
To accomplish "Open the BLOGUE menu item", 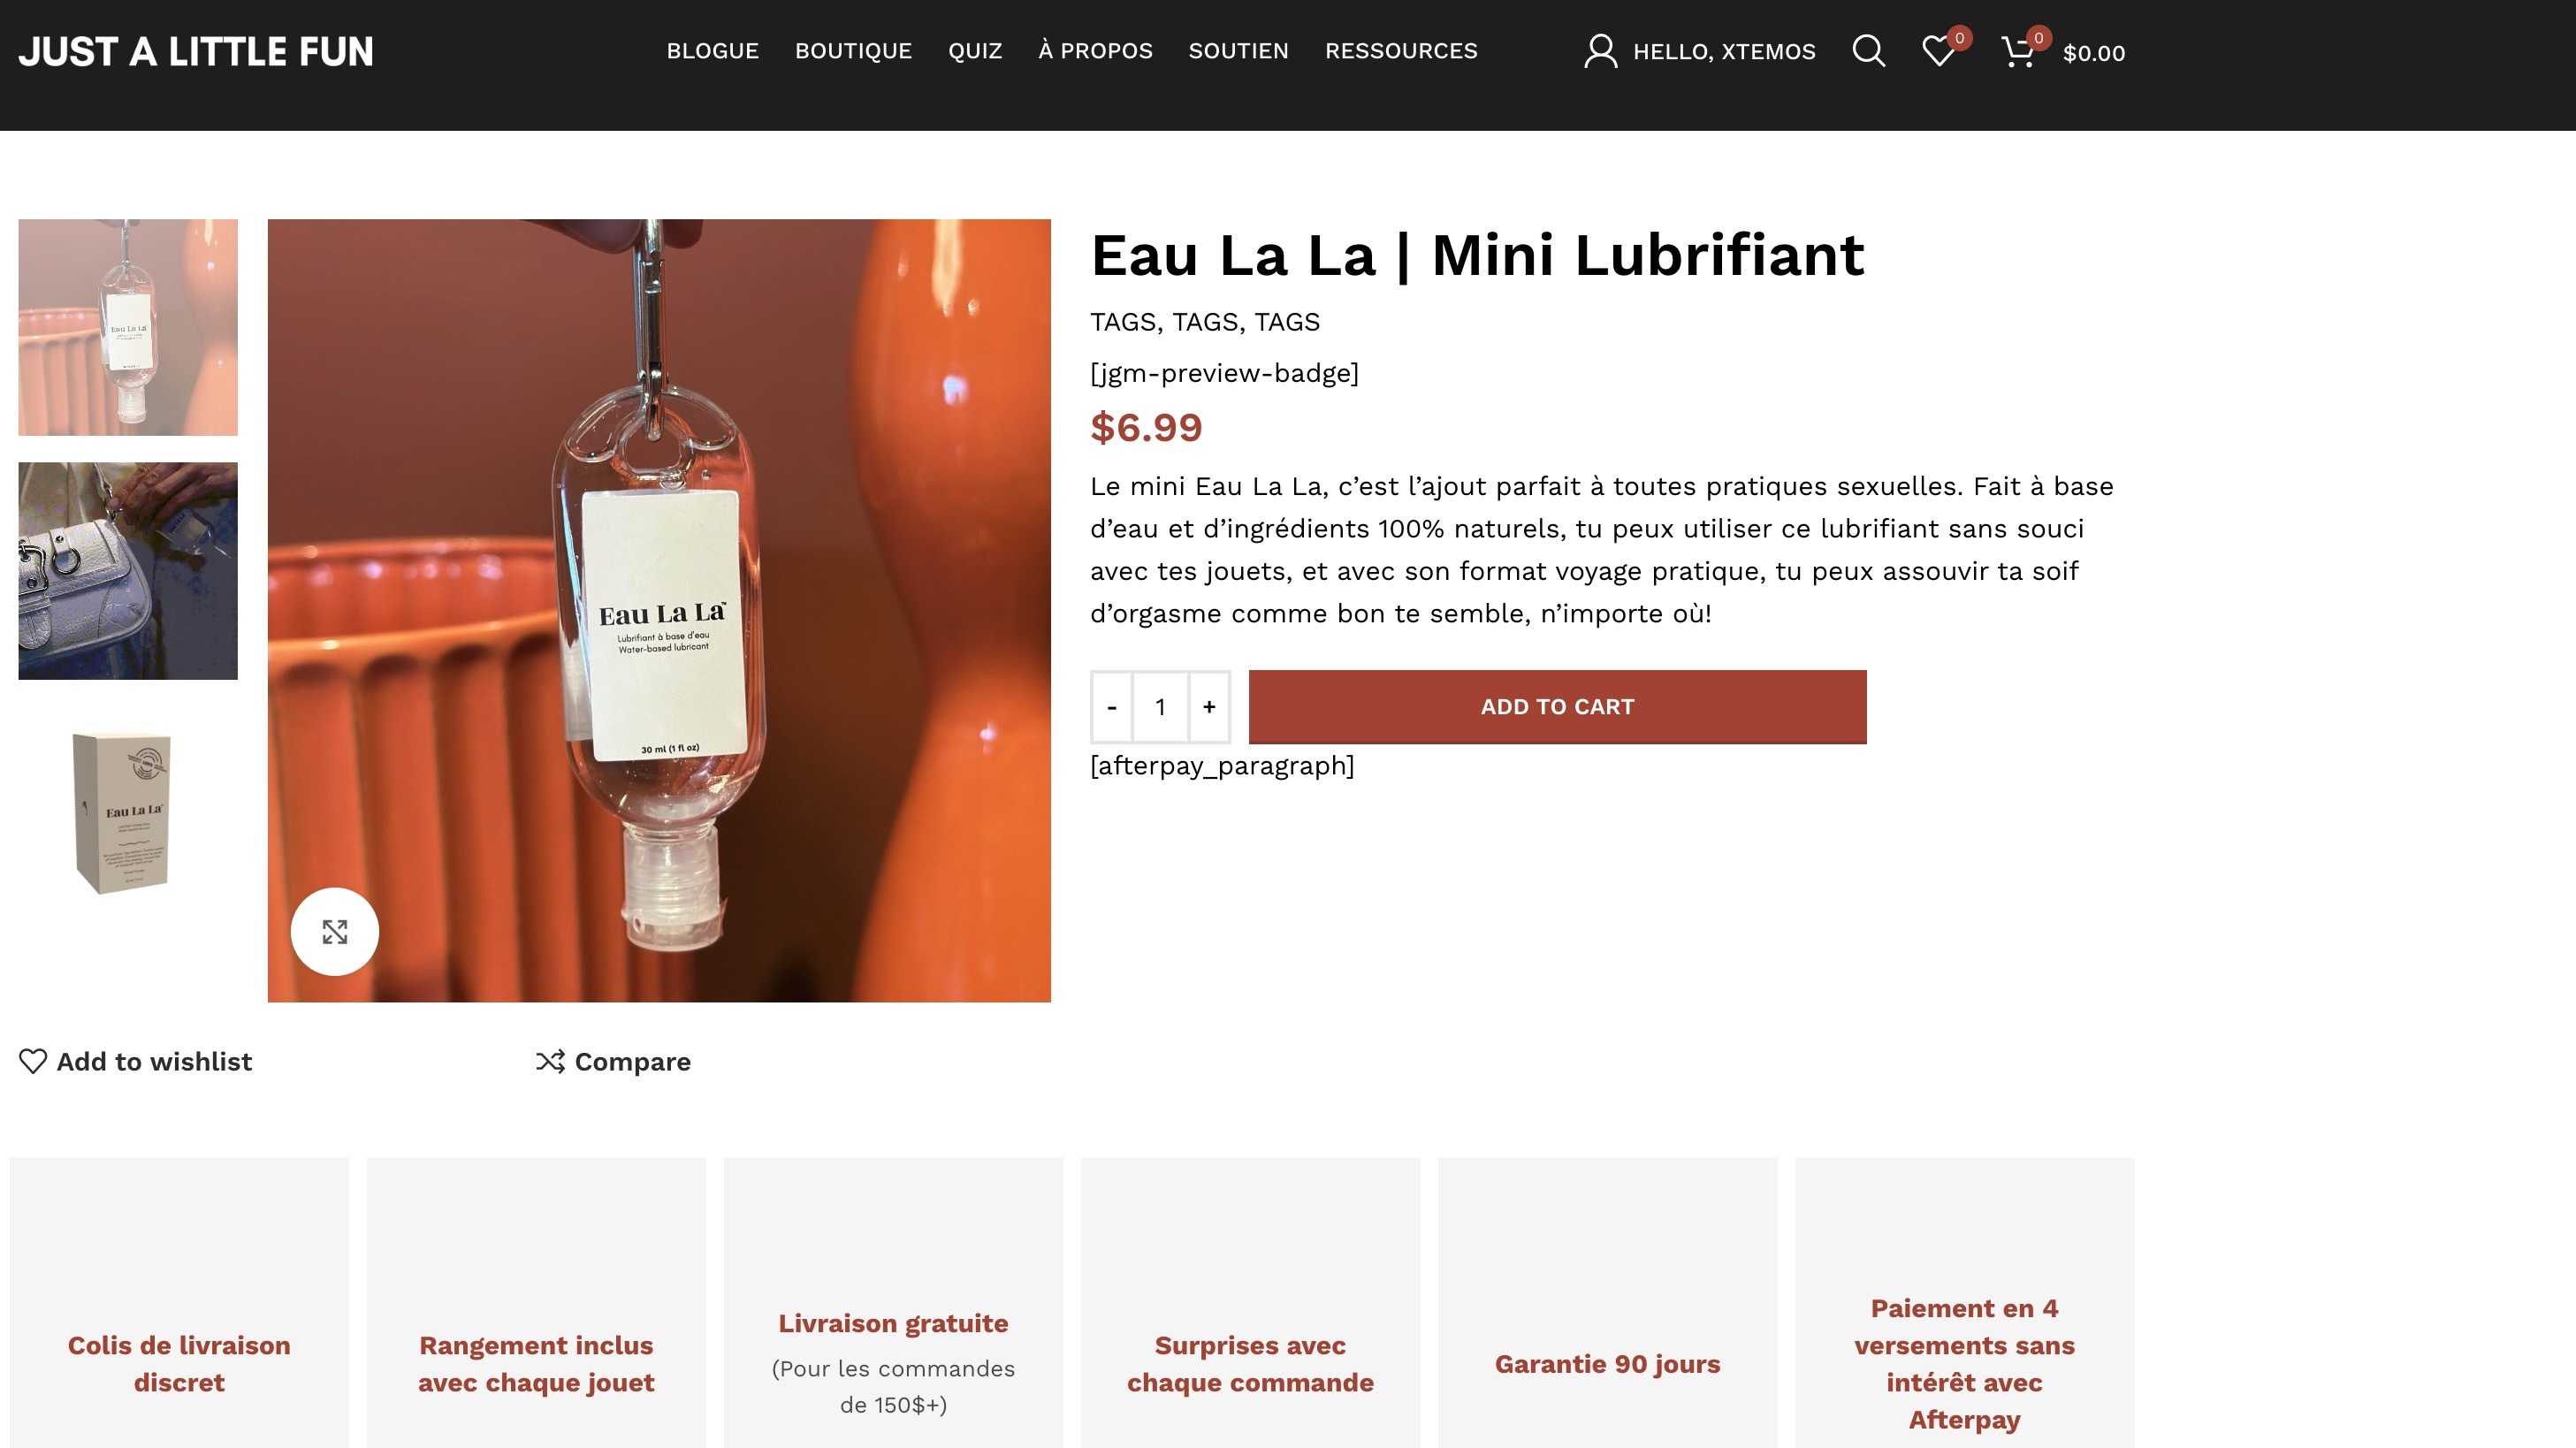I will click(713, 51).
